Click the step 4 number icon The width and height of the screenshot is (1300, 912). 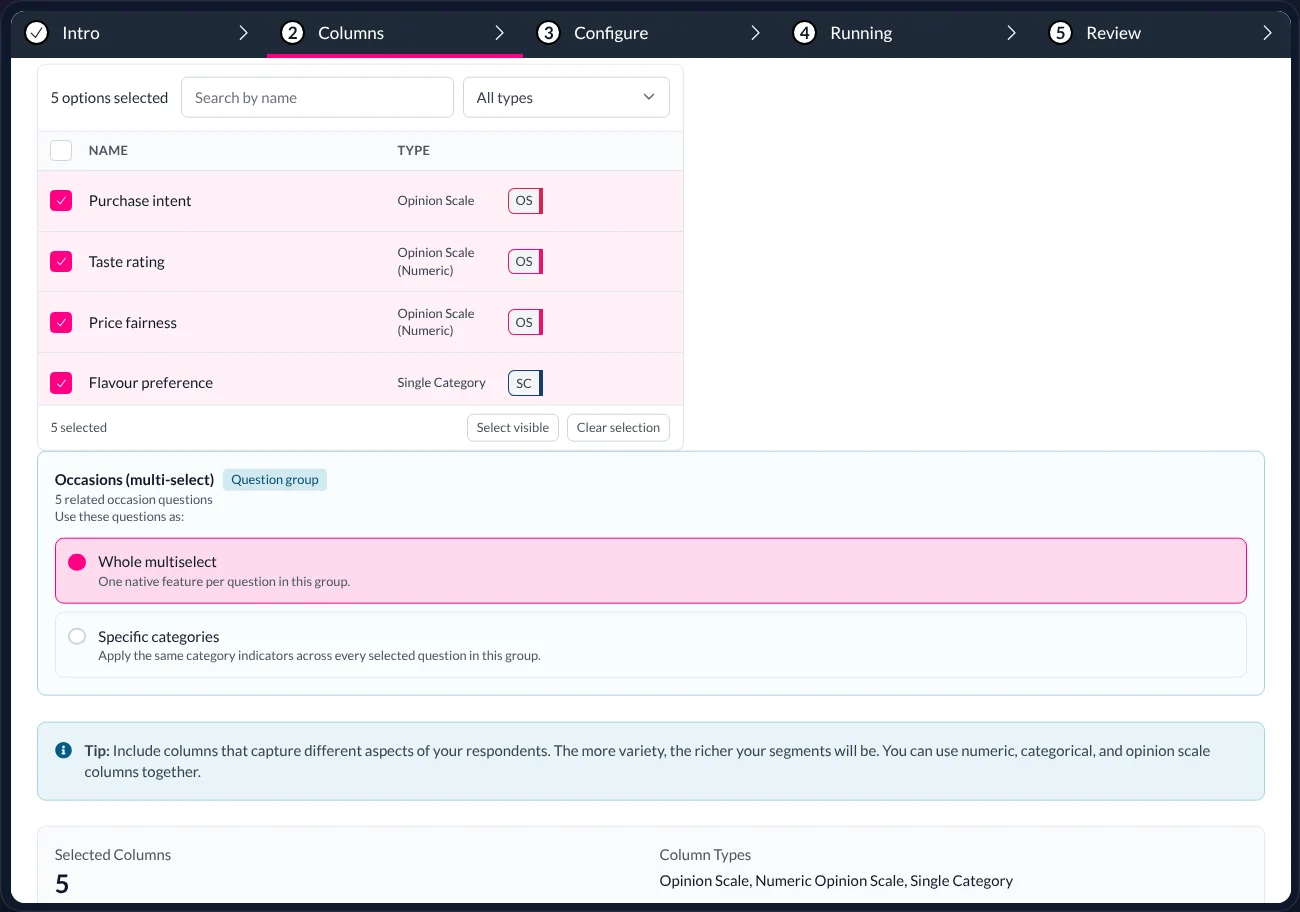pos(804,33)
